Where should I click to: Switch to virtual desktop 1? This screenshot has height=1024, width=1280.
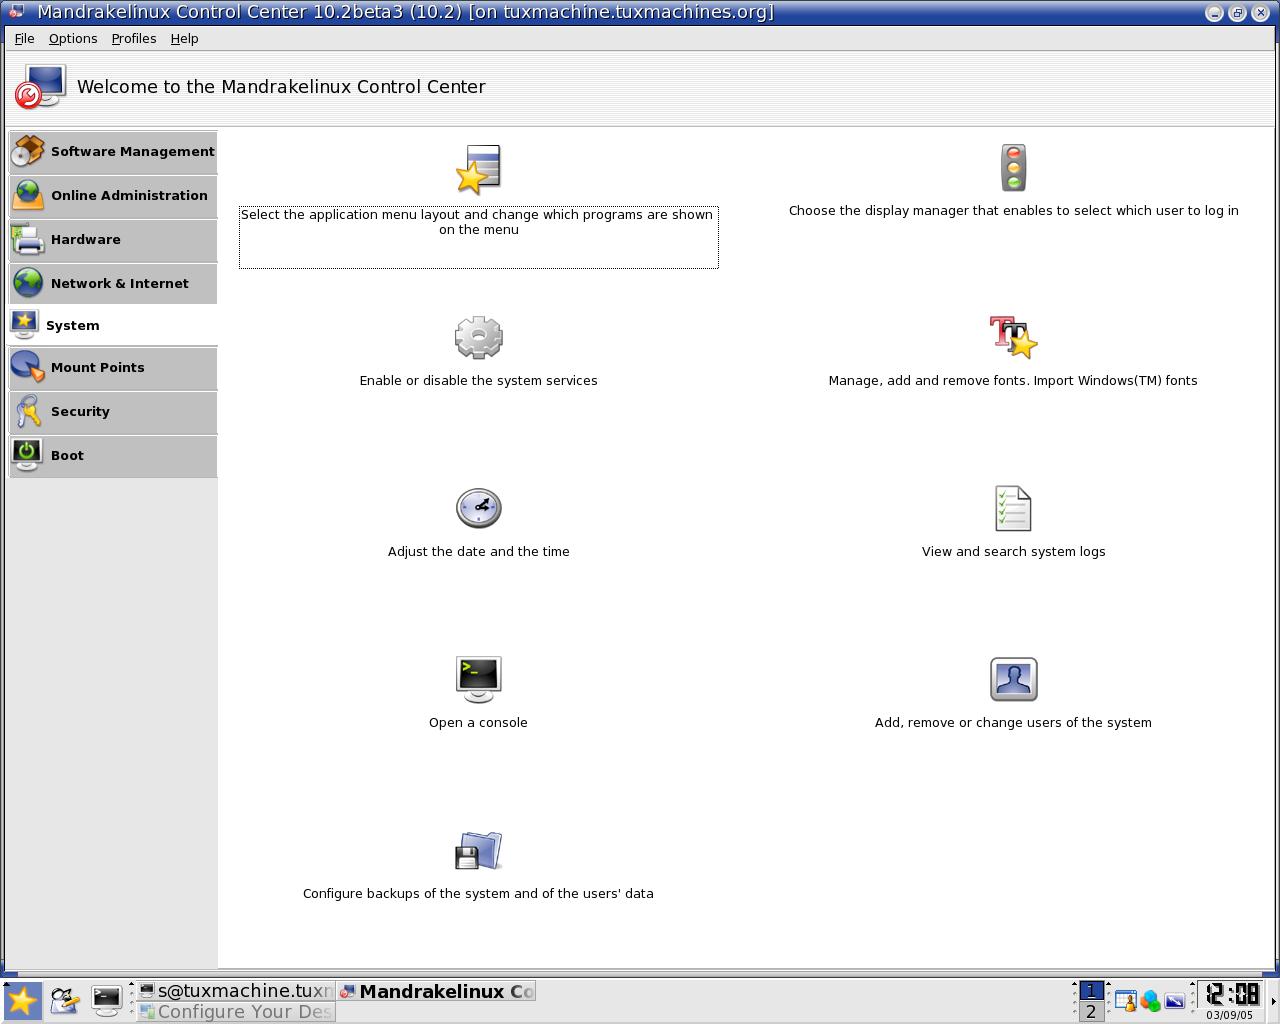[x=1091, y=990]
